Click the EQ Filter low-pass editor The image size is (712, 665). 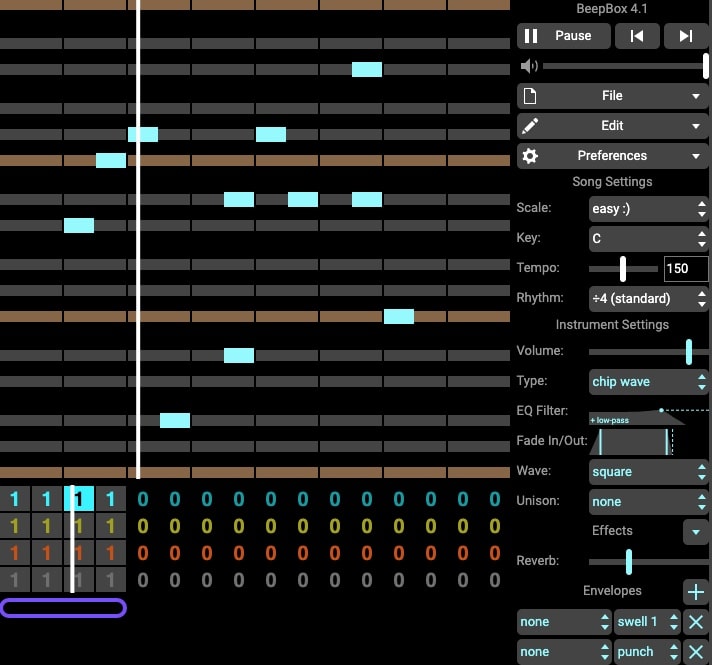pos(647,415)
